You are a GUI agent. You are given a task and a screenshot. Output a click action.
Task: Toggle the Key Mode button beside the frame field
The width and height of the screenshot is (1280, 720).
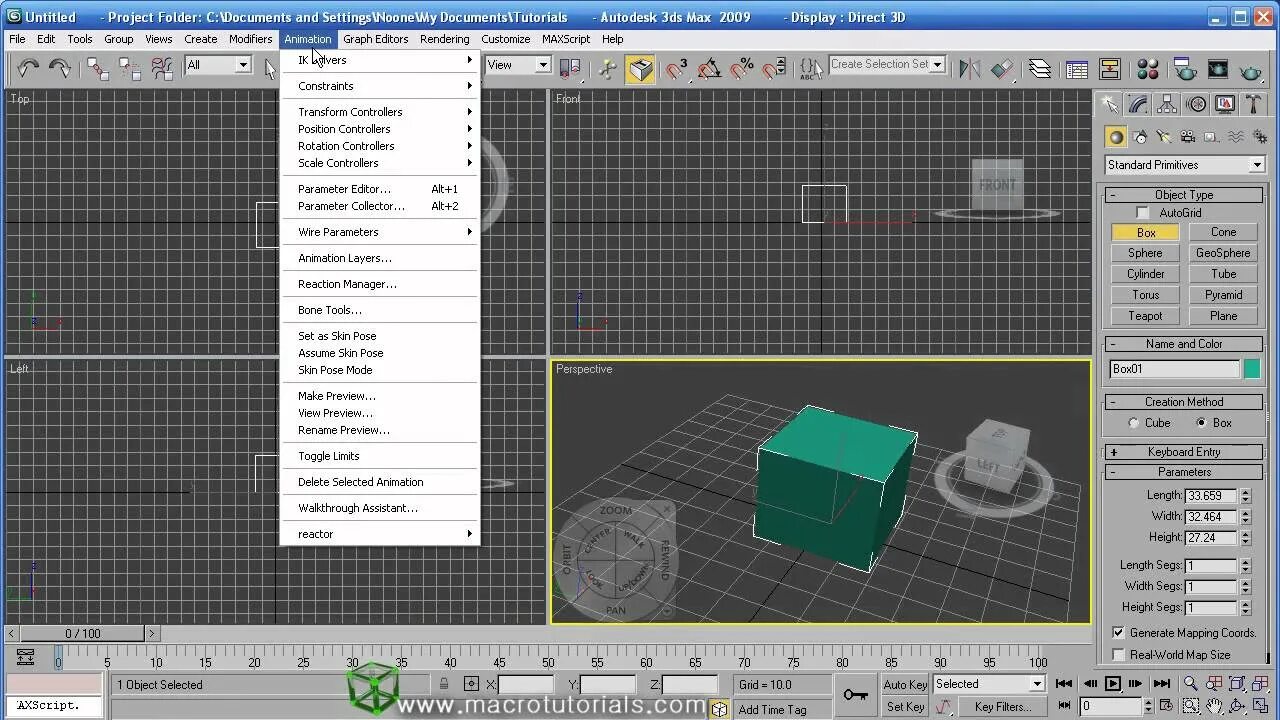coord(1064,706)
